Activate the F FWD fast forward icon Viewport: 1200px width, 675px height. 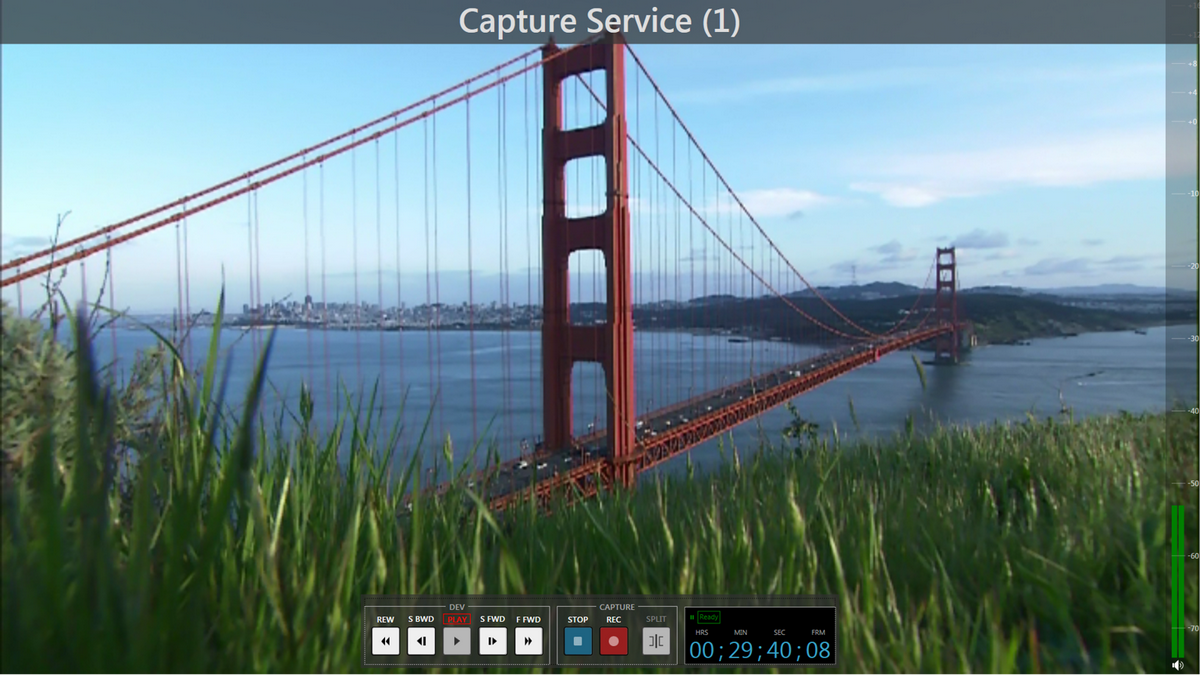pos(529,641)
